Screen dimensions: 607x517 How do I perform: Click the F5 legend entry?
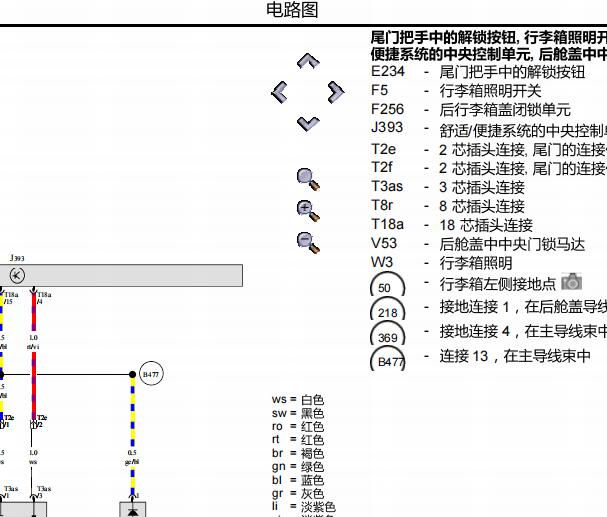(x=456, y=91)
